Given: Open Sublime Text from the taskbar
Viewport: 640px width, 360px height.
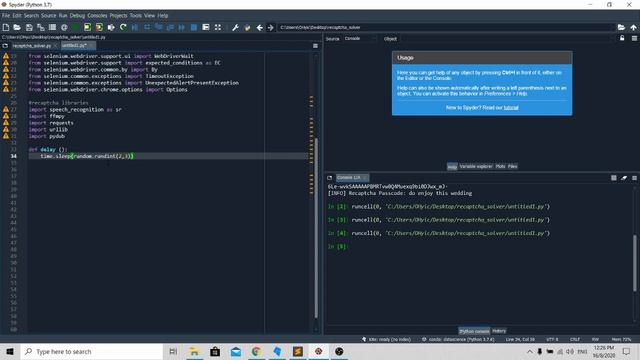Looking at the screenshot, I should coord(298,351).
